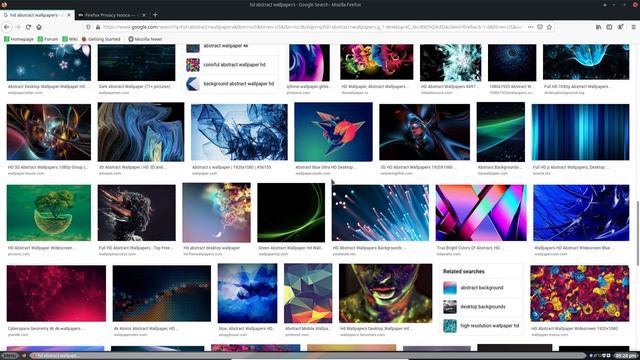Save page to Pocket icon
The height and width of the screenshot is (360, 640).
[540, 27]
